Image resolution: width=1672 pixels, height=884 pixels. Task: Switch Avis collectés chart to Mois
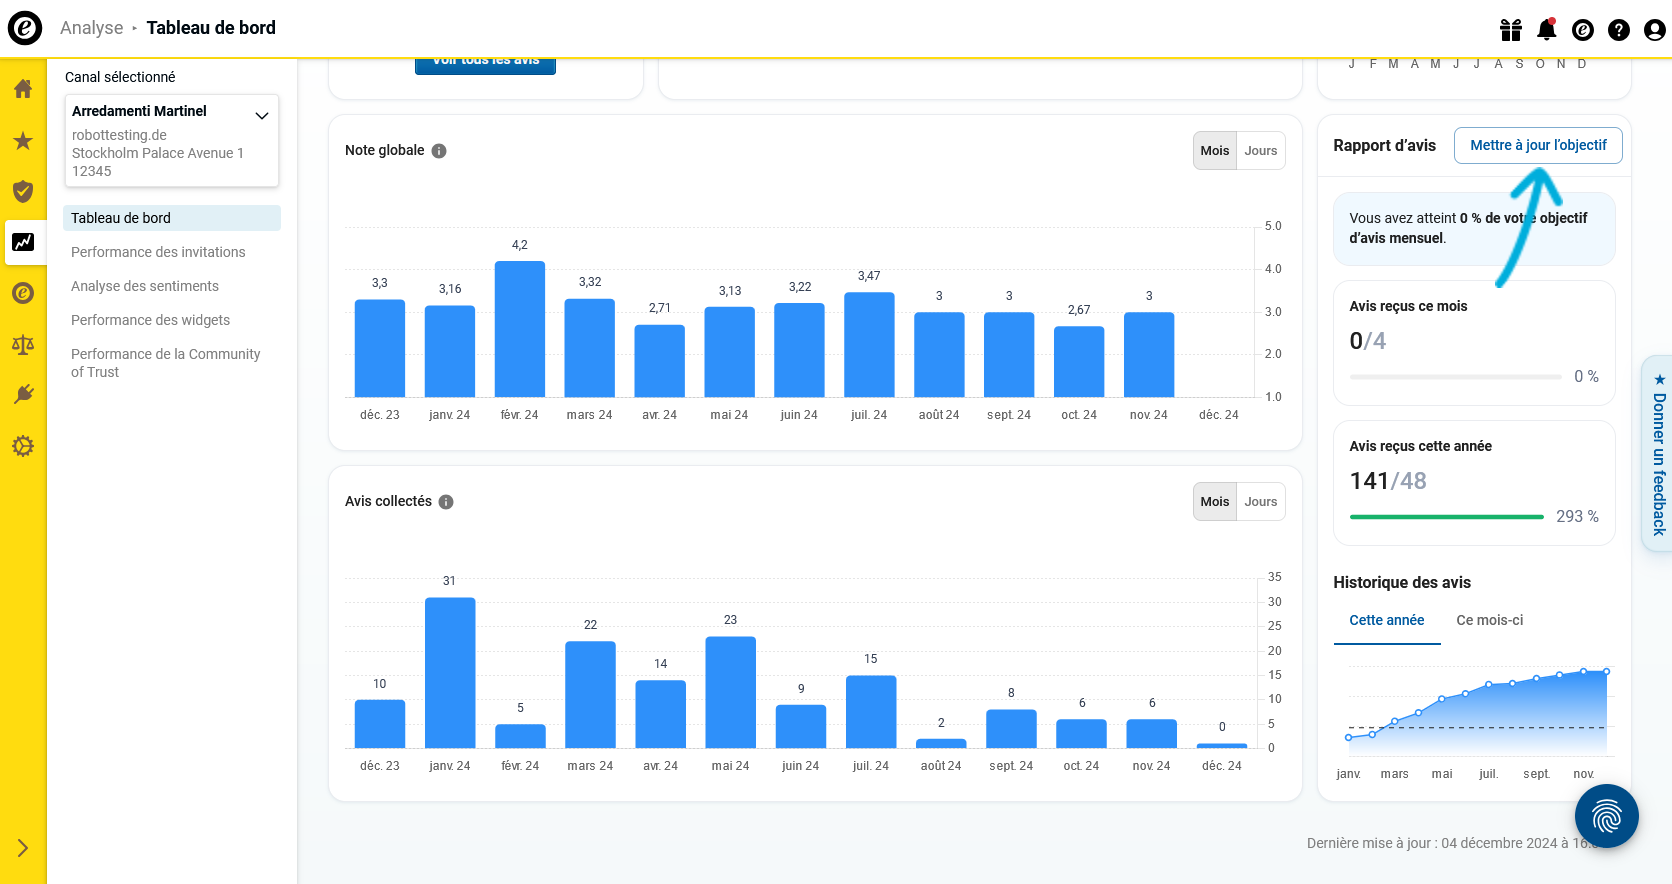point(1215,502)
